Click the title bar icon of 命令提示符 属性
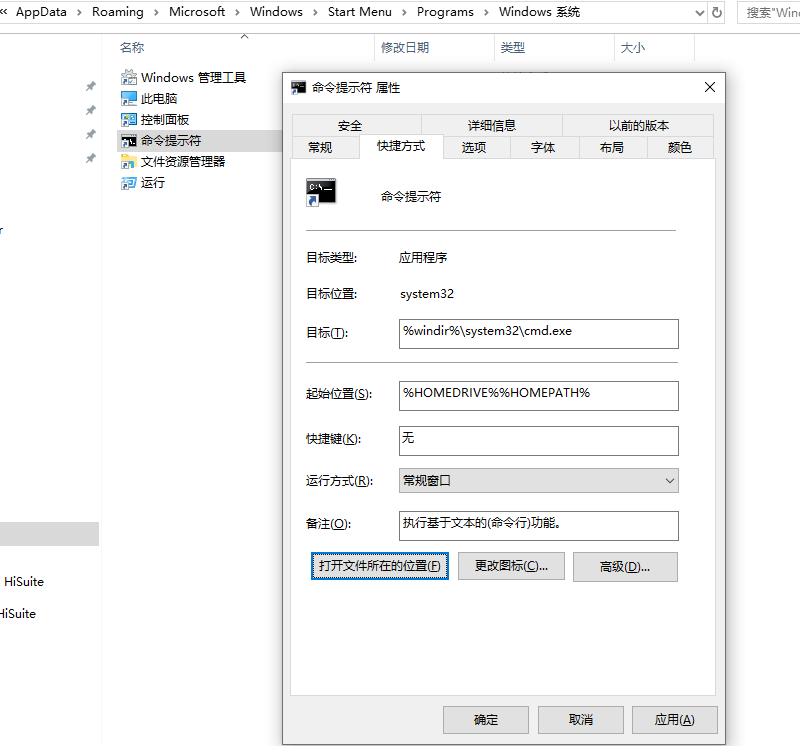Screen dimensions: 800x746 [x=298, y=88]
